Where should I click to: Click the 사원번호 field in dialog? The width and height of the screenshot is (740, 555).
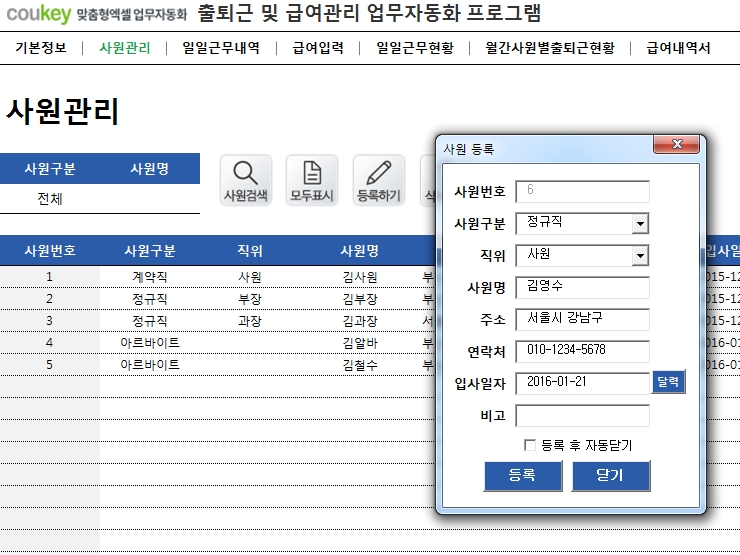(582, 191)
